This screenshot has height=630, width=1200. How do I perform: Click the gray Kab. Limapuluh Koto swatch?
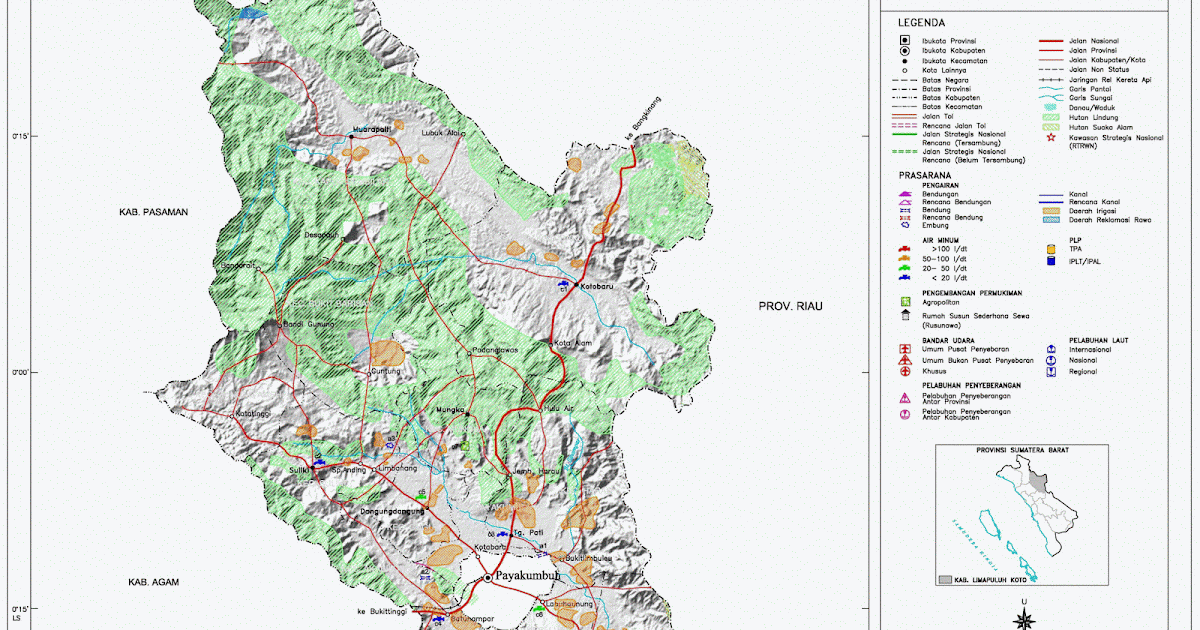click(946, 579)
